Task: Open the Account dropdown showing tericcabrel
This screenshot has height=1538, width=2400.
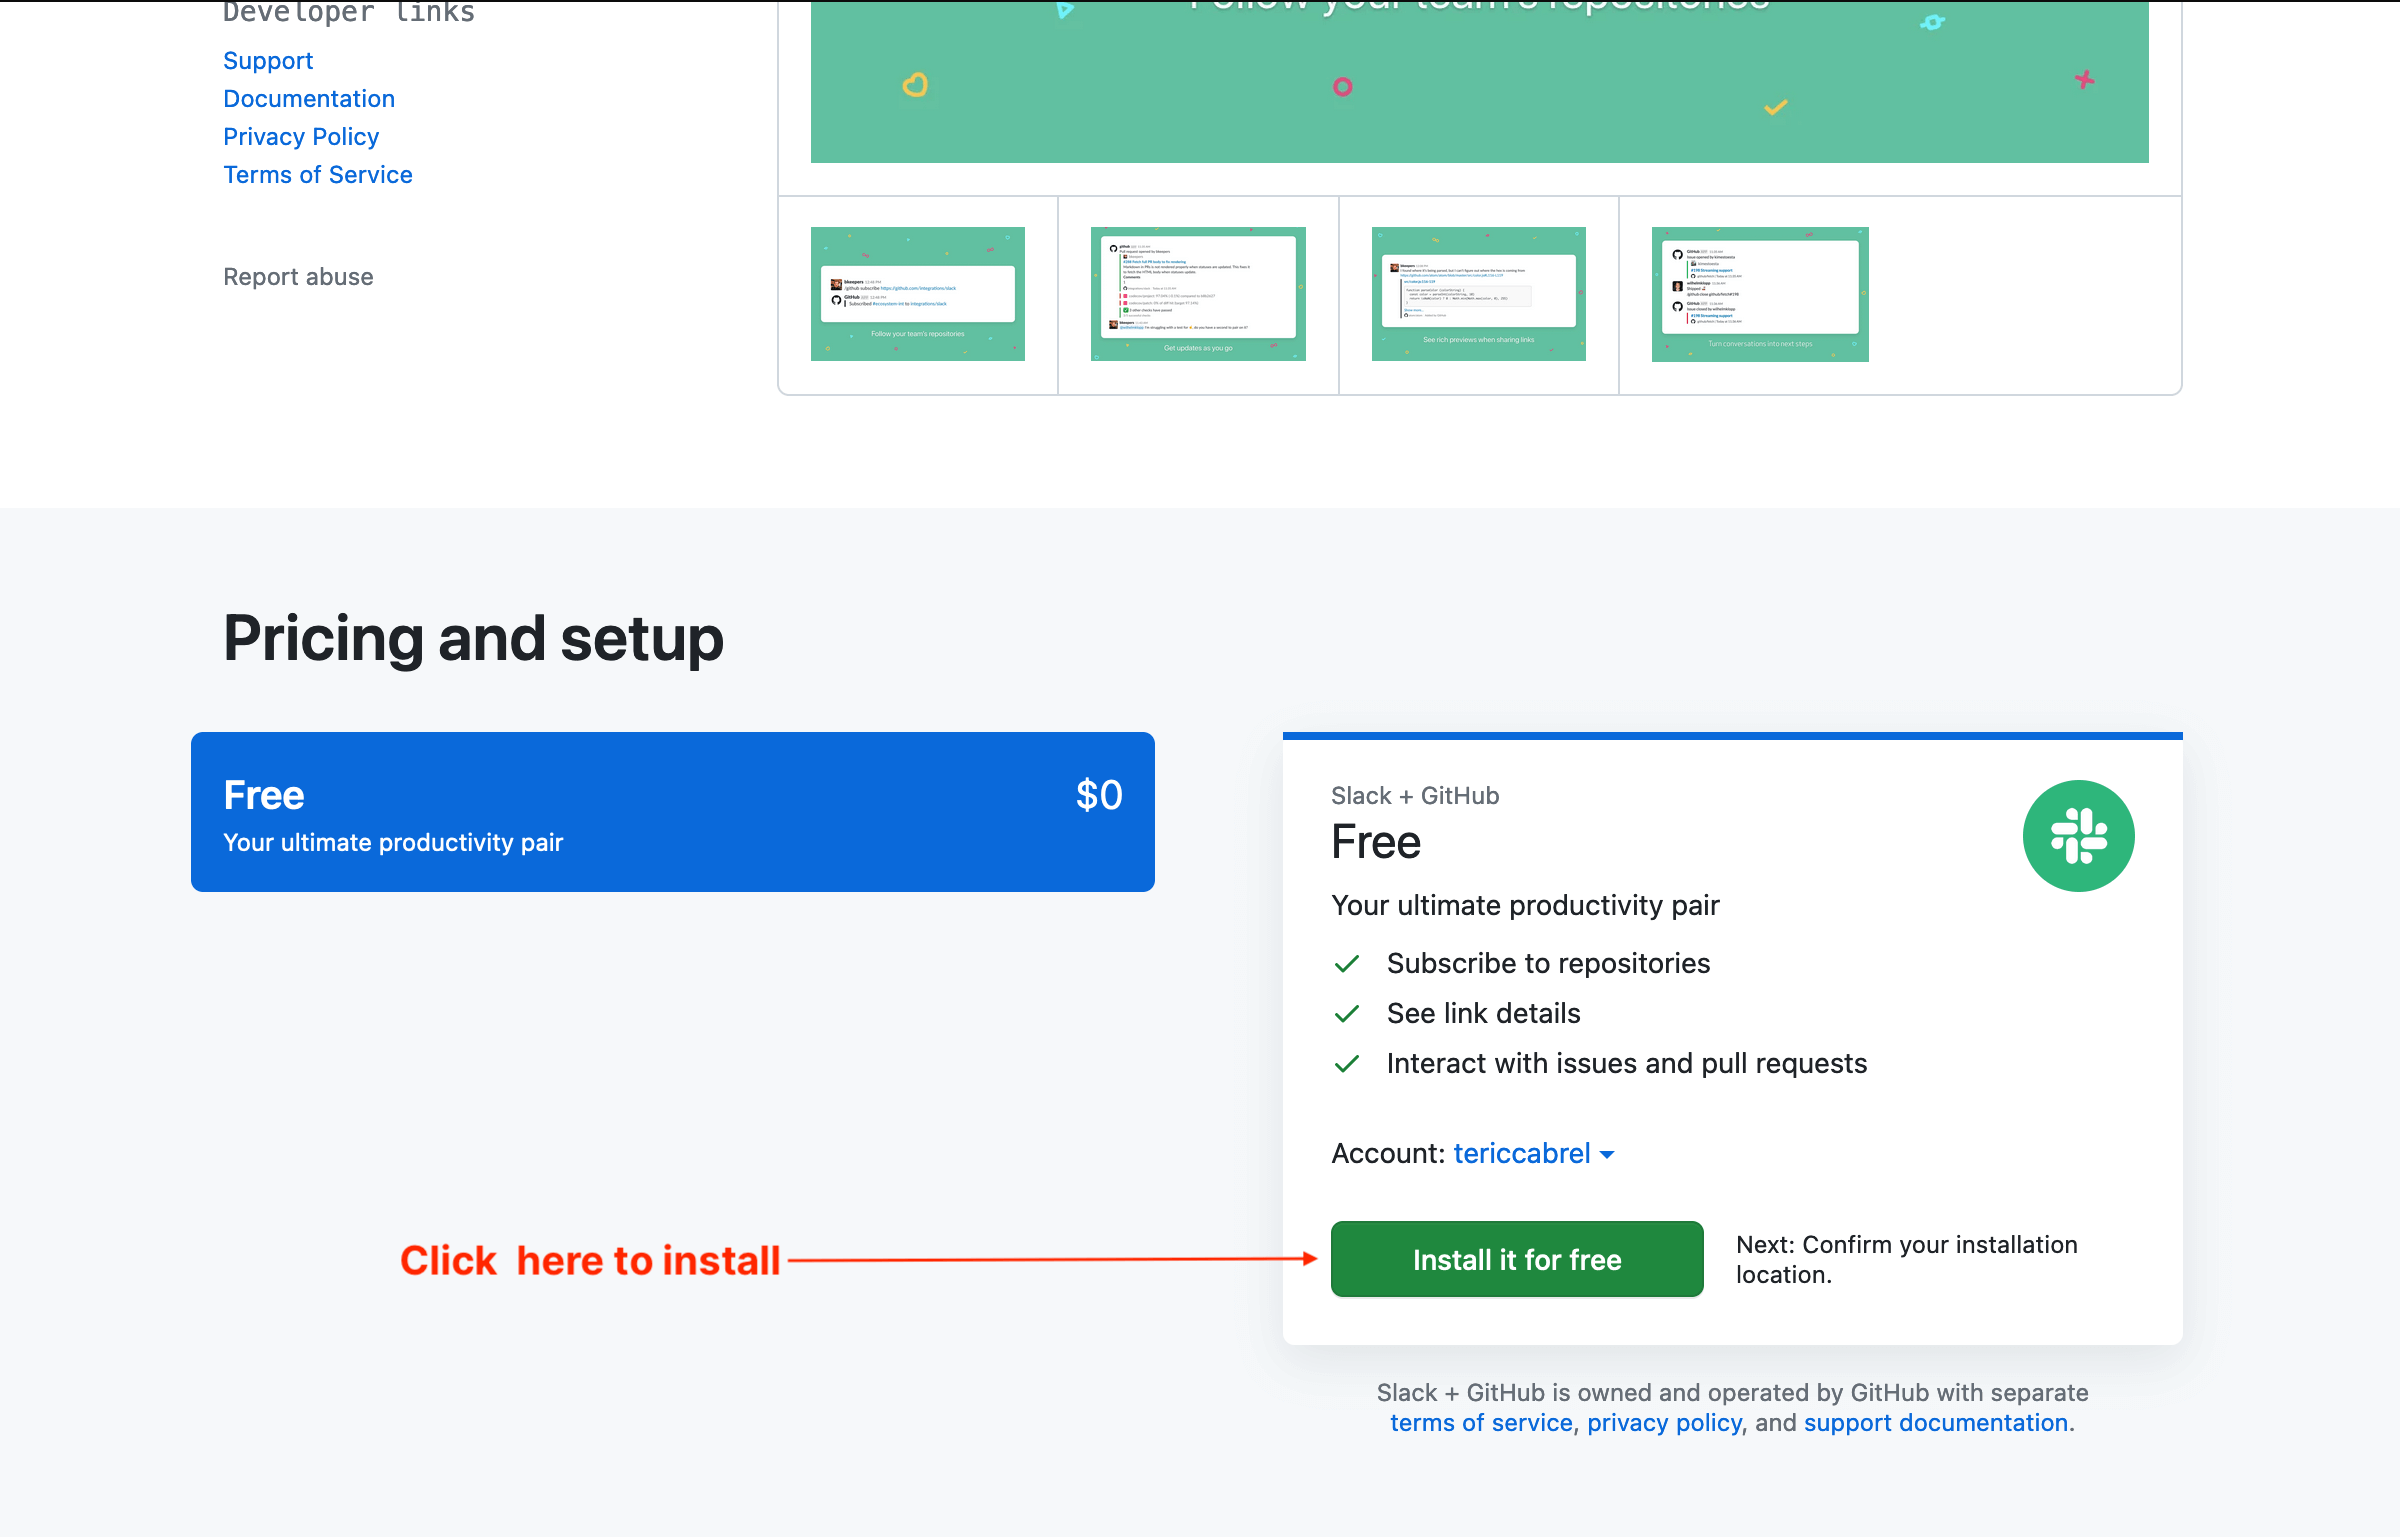Action: pyautogui.click(x=1522, y=1153)
